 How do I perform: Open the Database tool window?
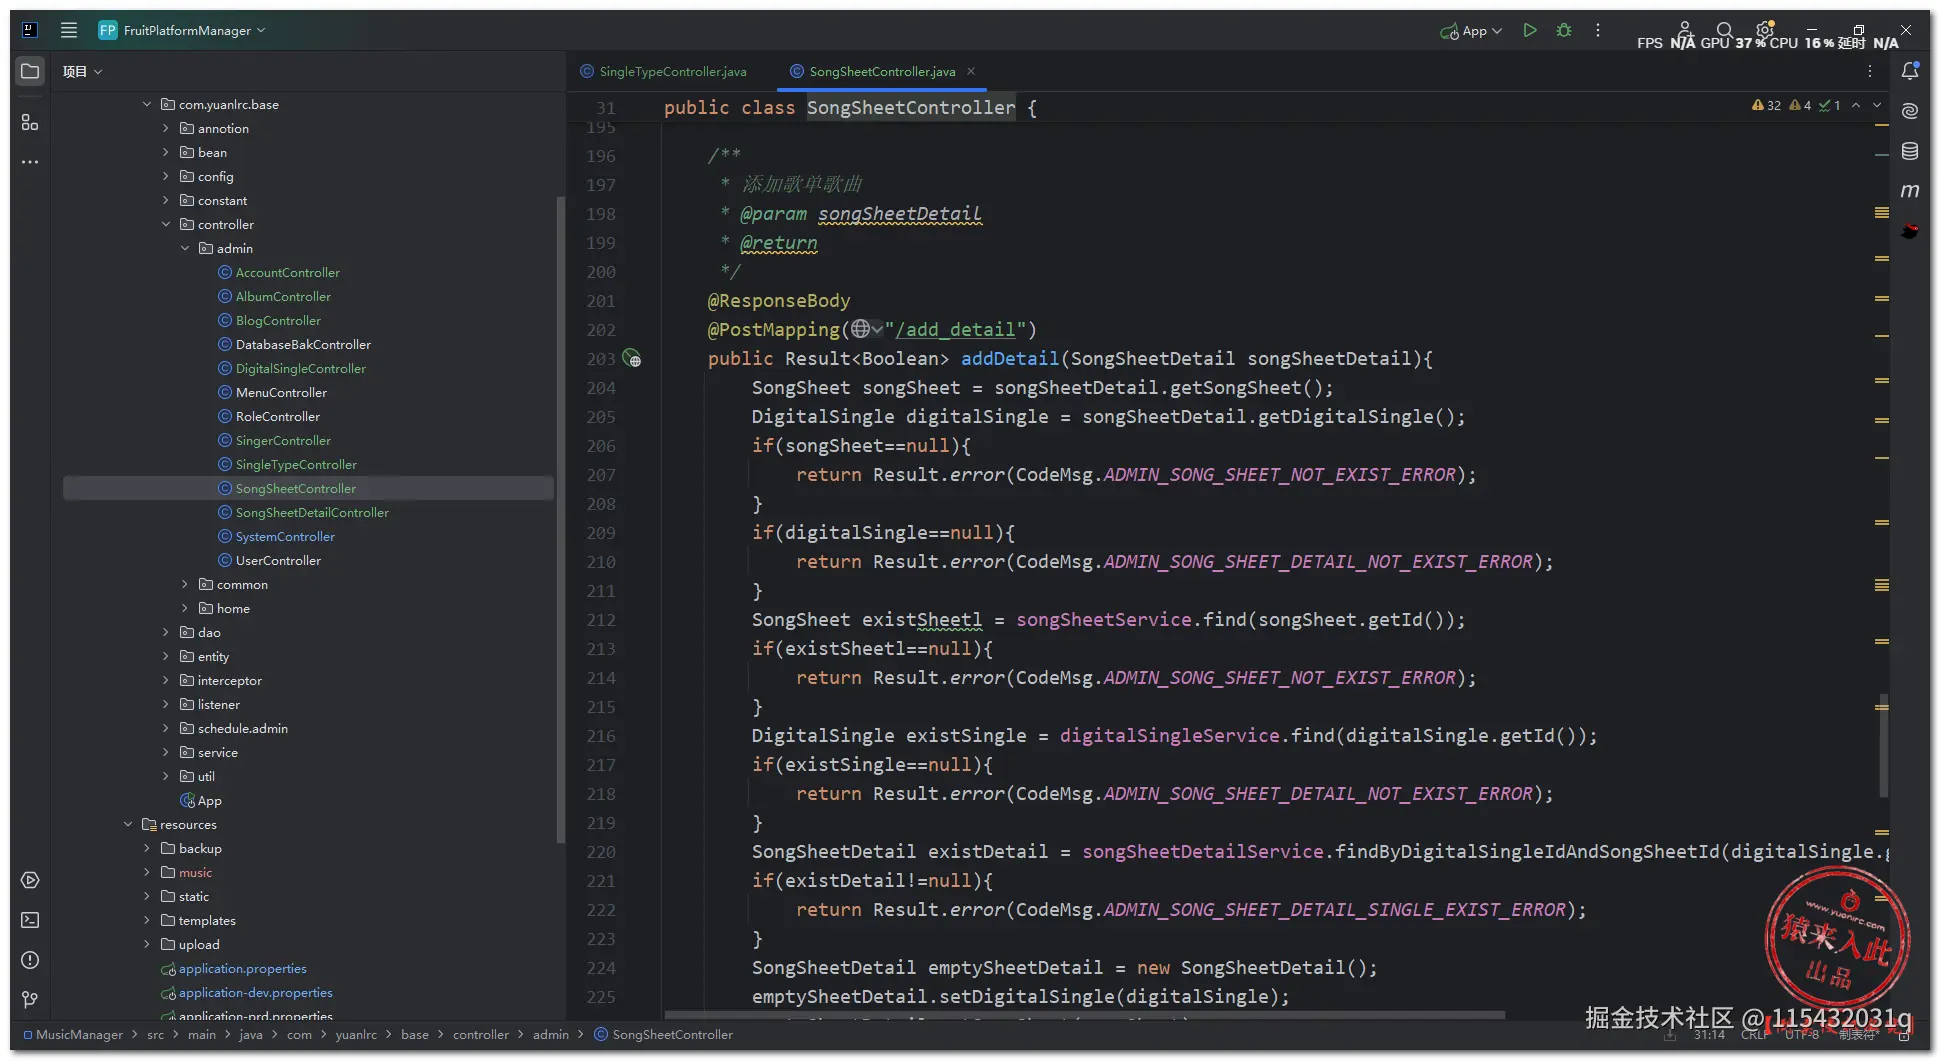[1910, 151]
